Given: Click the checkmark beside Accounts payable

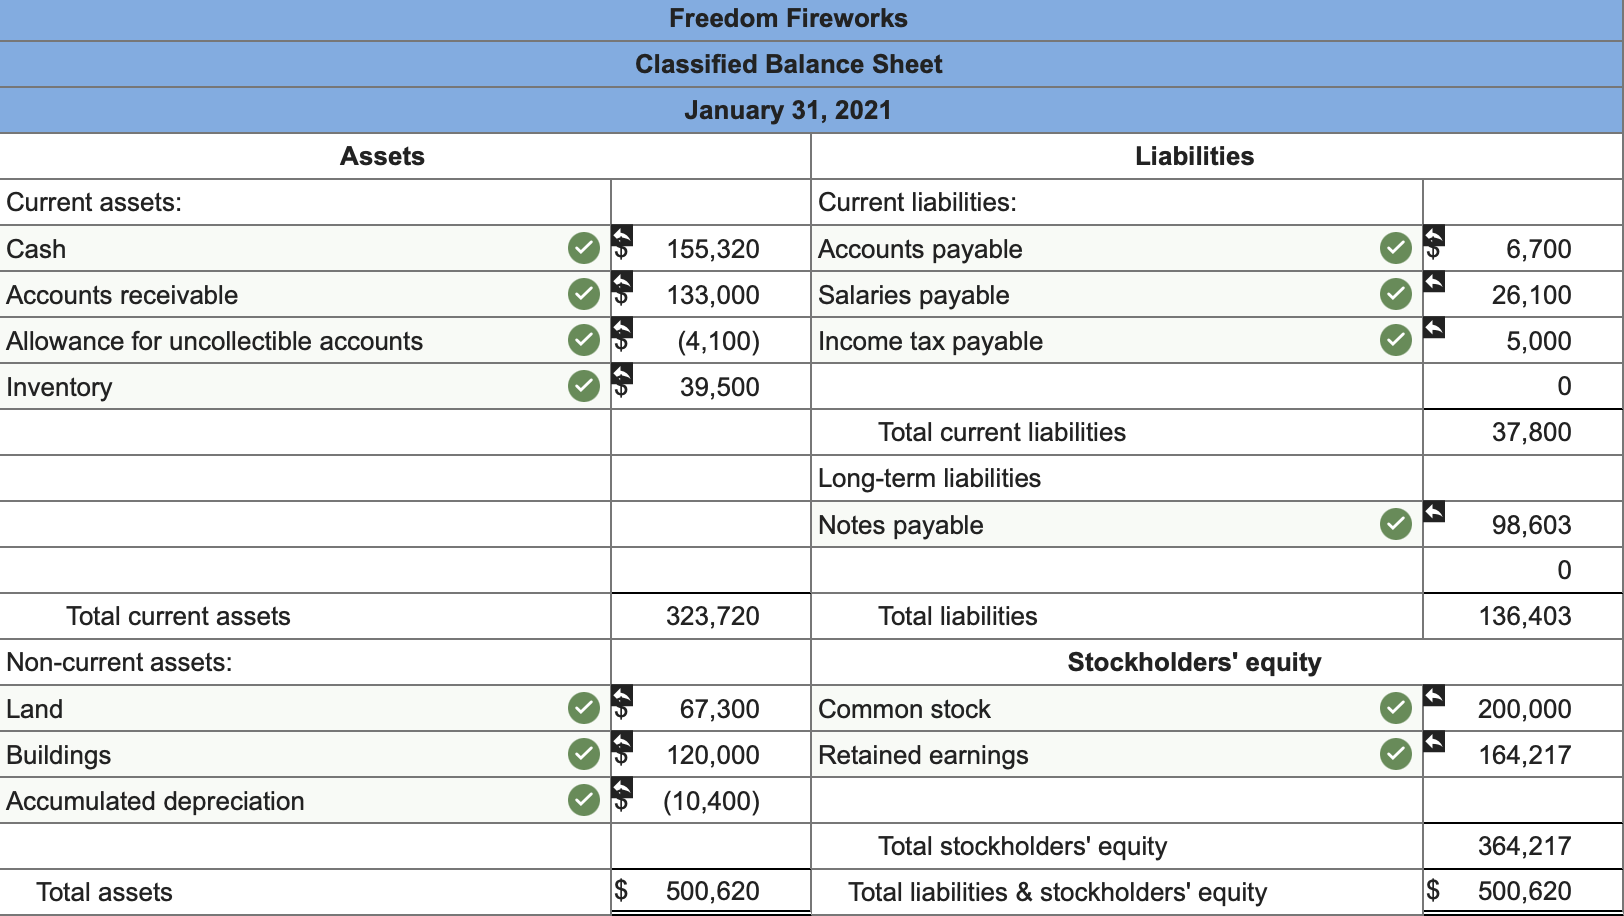Looking at the screenshot, I should tap(1395, 248).
